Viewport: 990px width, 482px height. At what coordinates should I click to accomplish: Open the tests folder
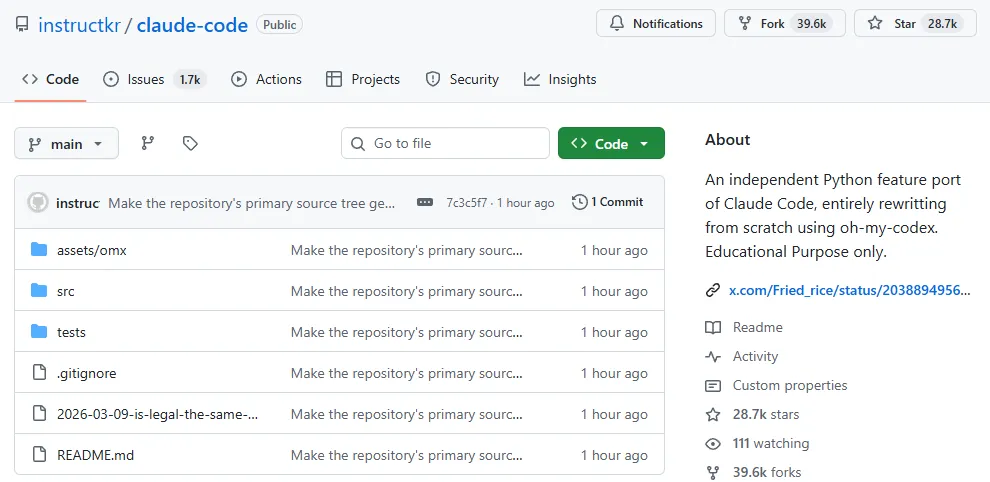(71, 332)
